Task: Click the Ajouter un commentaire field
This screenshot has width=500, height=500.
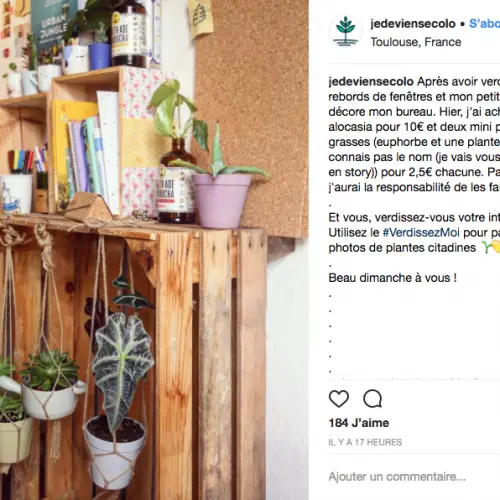Action: point(414,477)
